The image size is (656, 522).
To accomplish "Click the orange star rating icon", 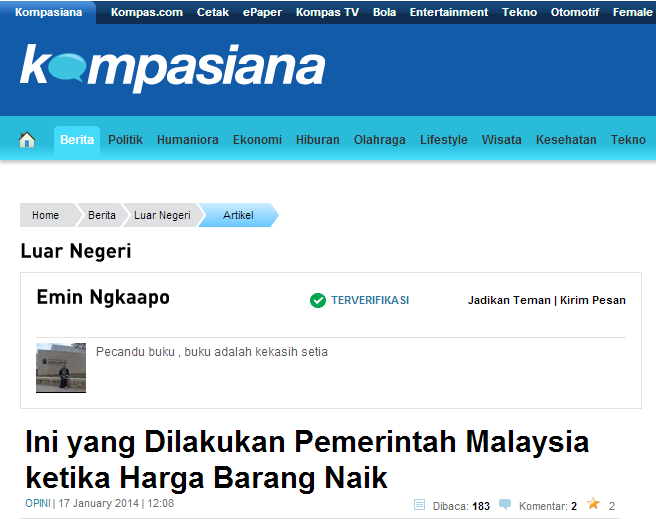I will 593,505.
